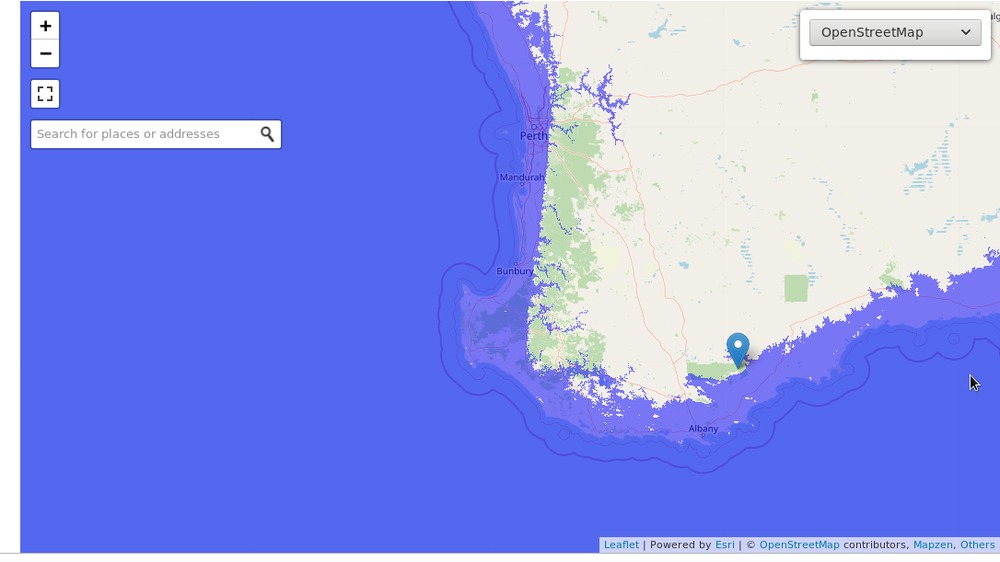The image size is (1000, 562).
Task: Click the search magnifier icon
Action: click(267, 134)
